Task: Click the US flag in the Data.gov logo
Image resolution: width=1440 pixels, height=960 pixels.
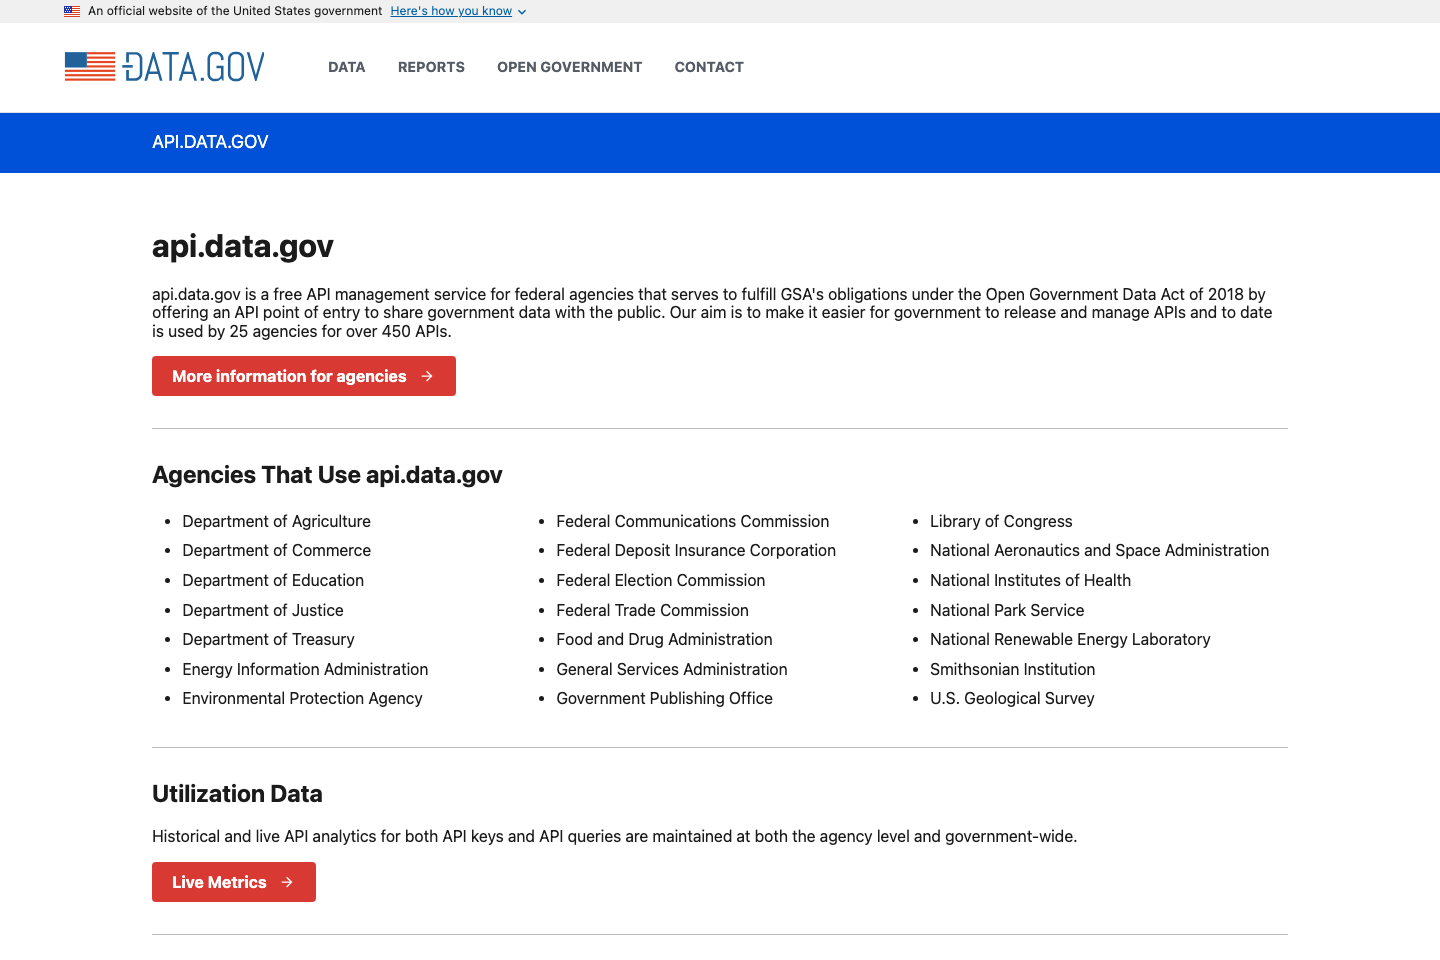Action: tap(89, 67)
